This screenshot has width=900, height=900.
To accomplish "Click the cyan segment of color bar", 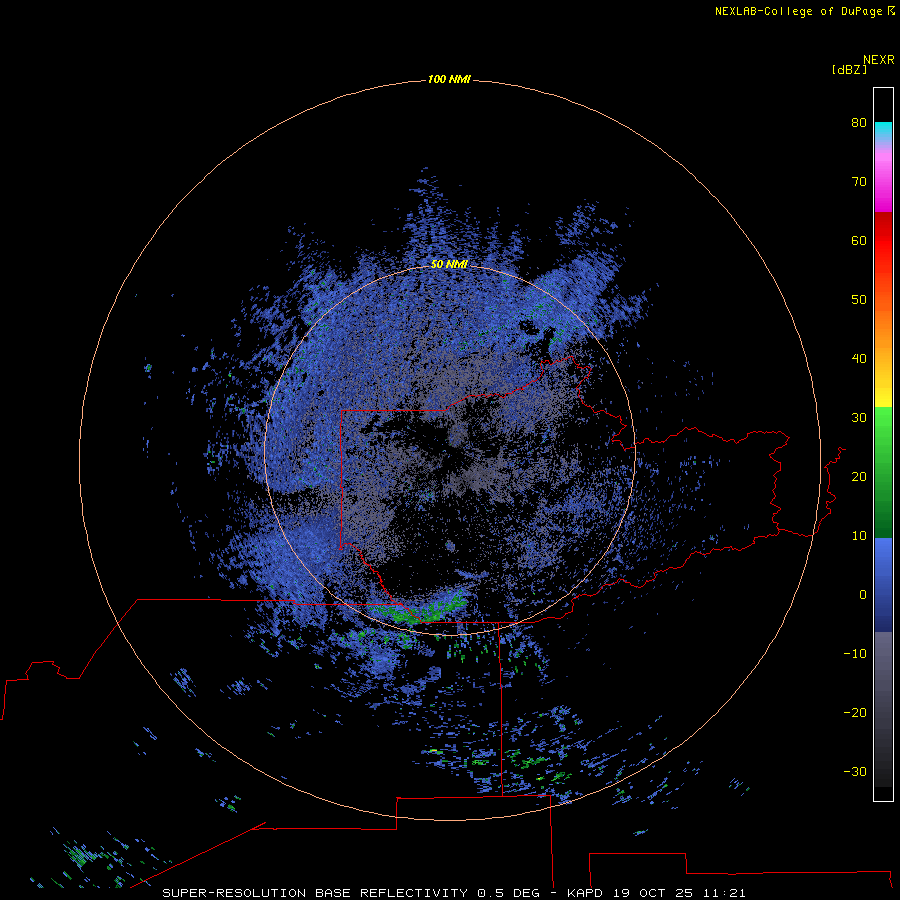I will pyautogui.click(x=883, y=129).
